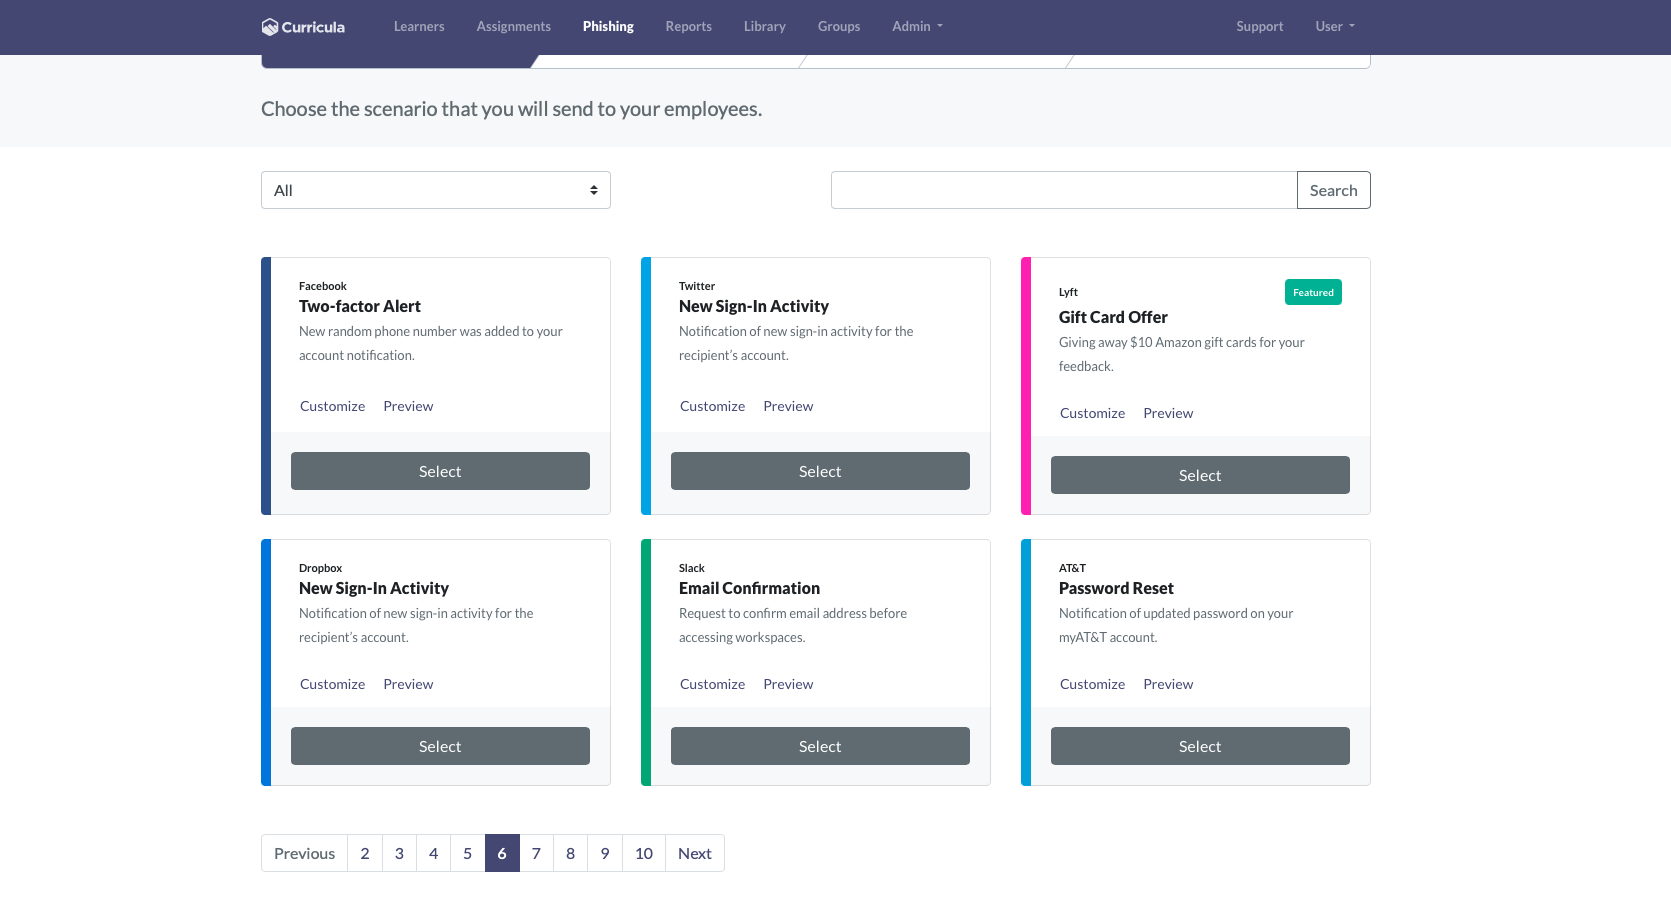The height and width of the screenshot is (902, 1671).
Task: Customize the Dropbox New Sign-In Activity scenario
Action: coord(333,684)
